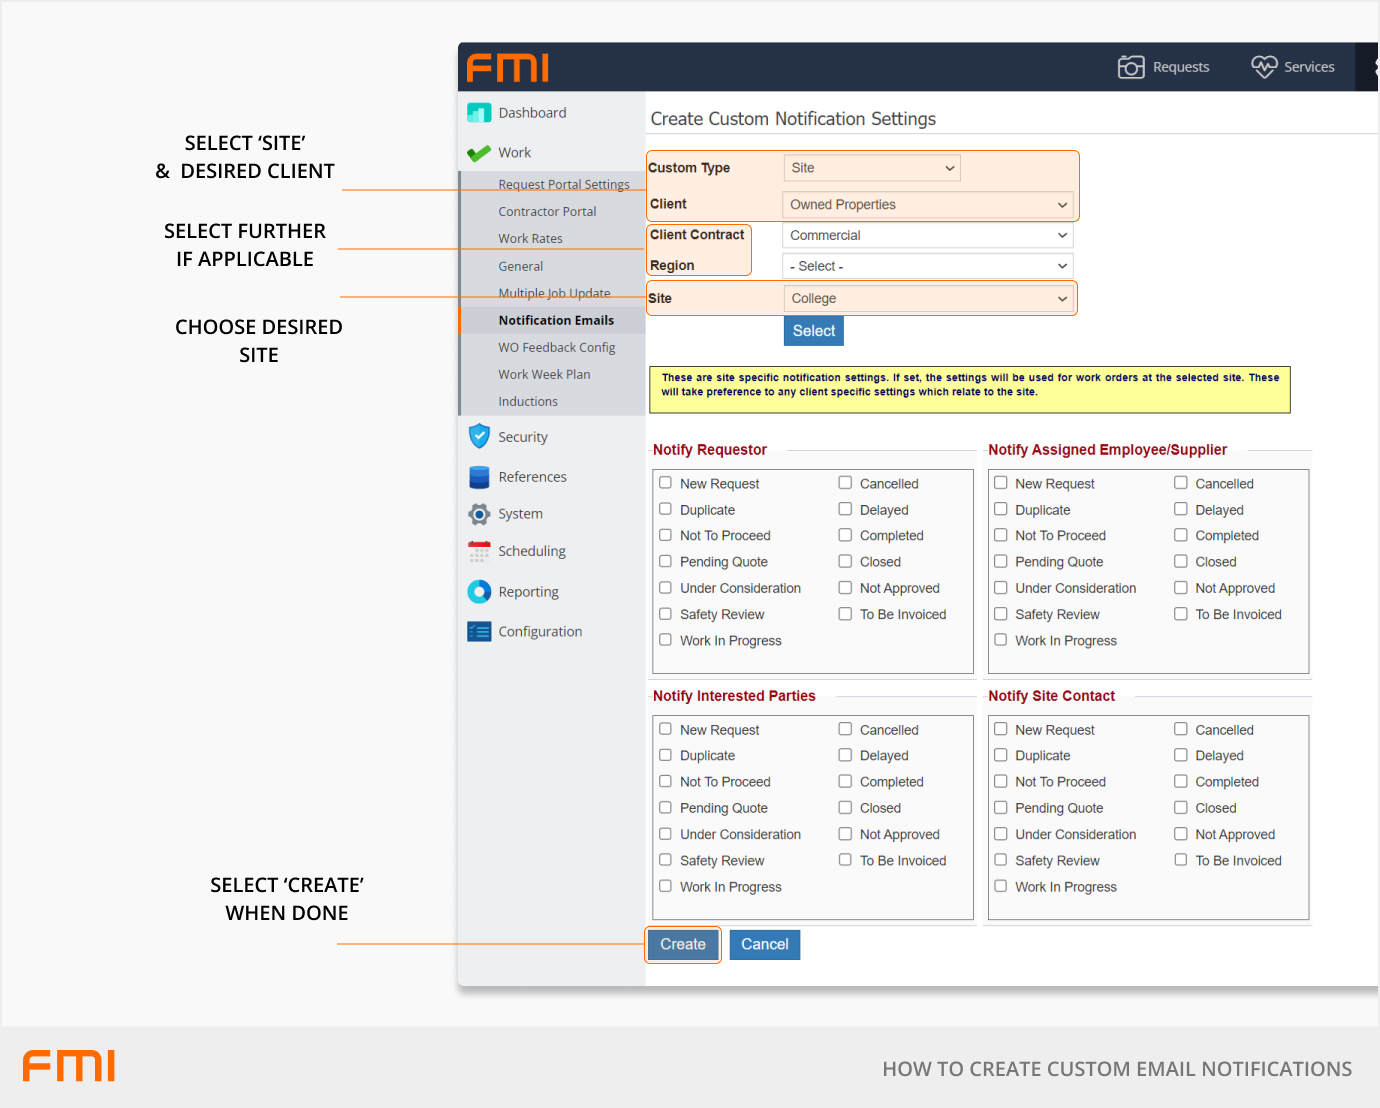Image resolution: width=1380 pixels, height=1108 pixels.
Task: Click the FMI logo in header
Action: tap(508, 68)
